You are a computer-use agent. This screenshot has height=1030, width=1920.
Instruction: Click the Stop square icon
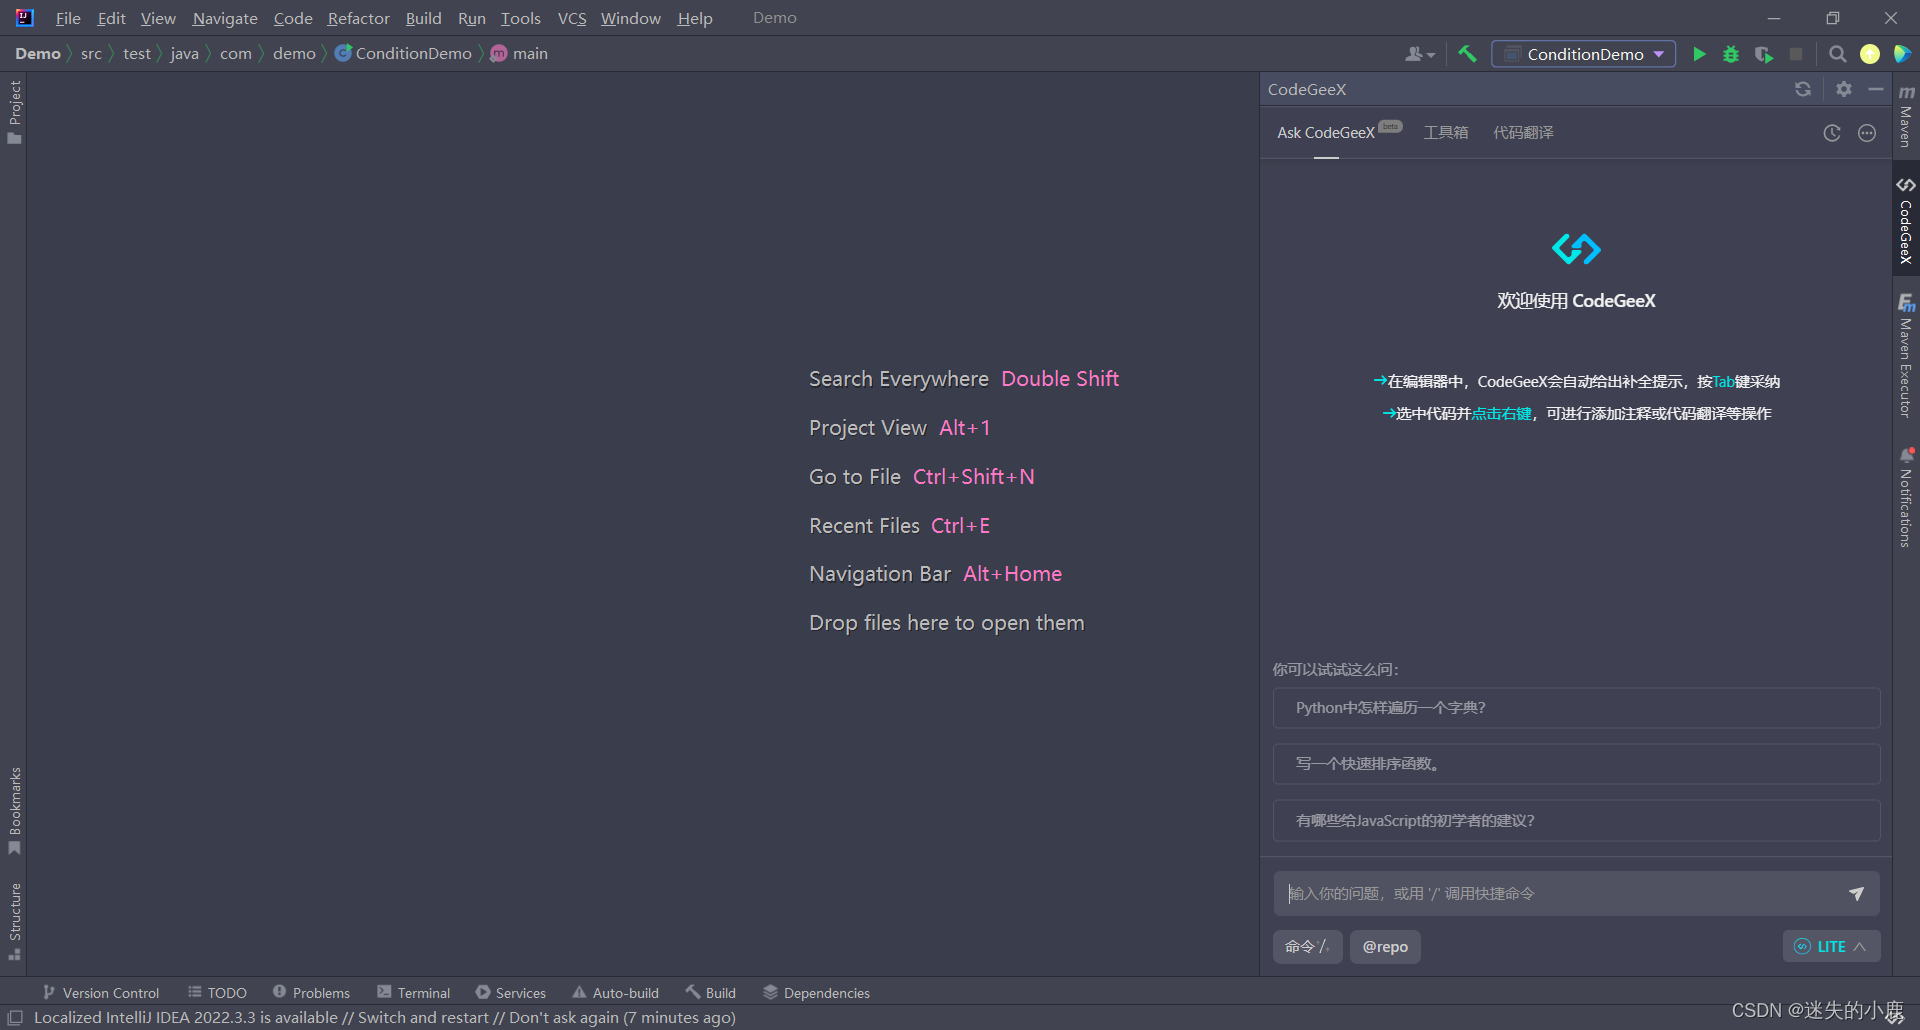pos(1796,54)
